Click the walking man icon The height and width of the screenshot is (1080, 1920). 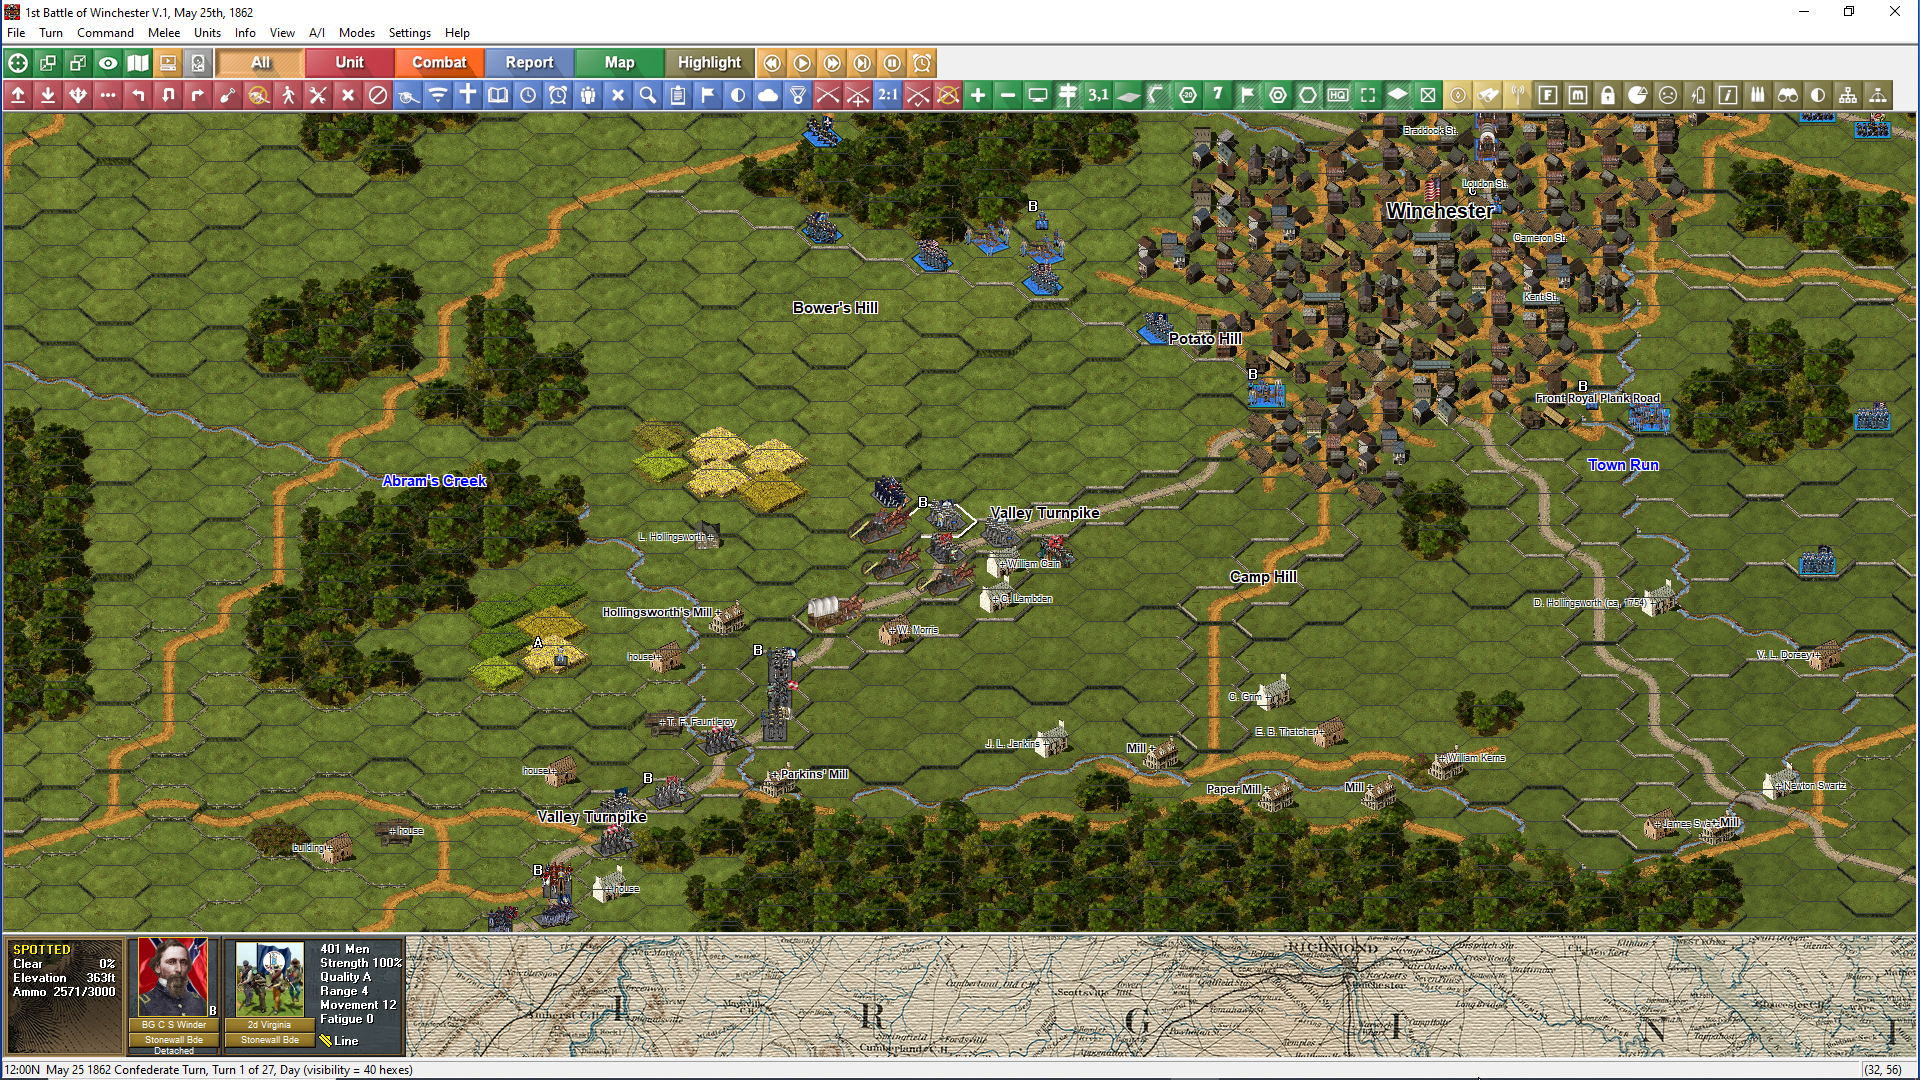click(288, 95)
